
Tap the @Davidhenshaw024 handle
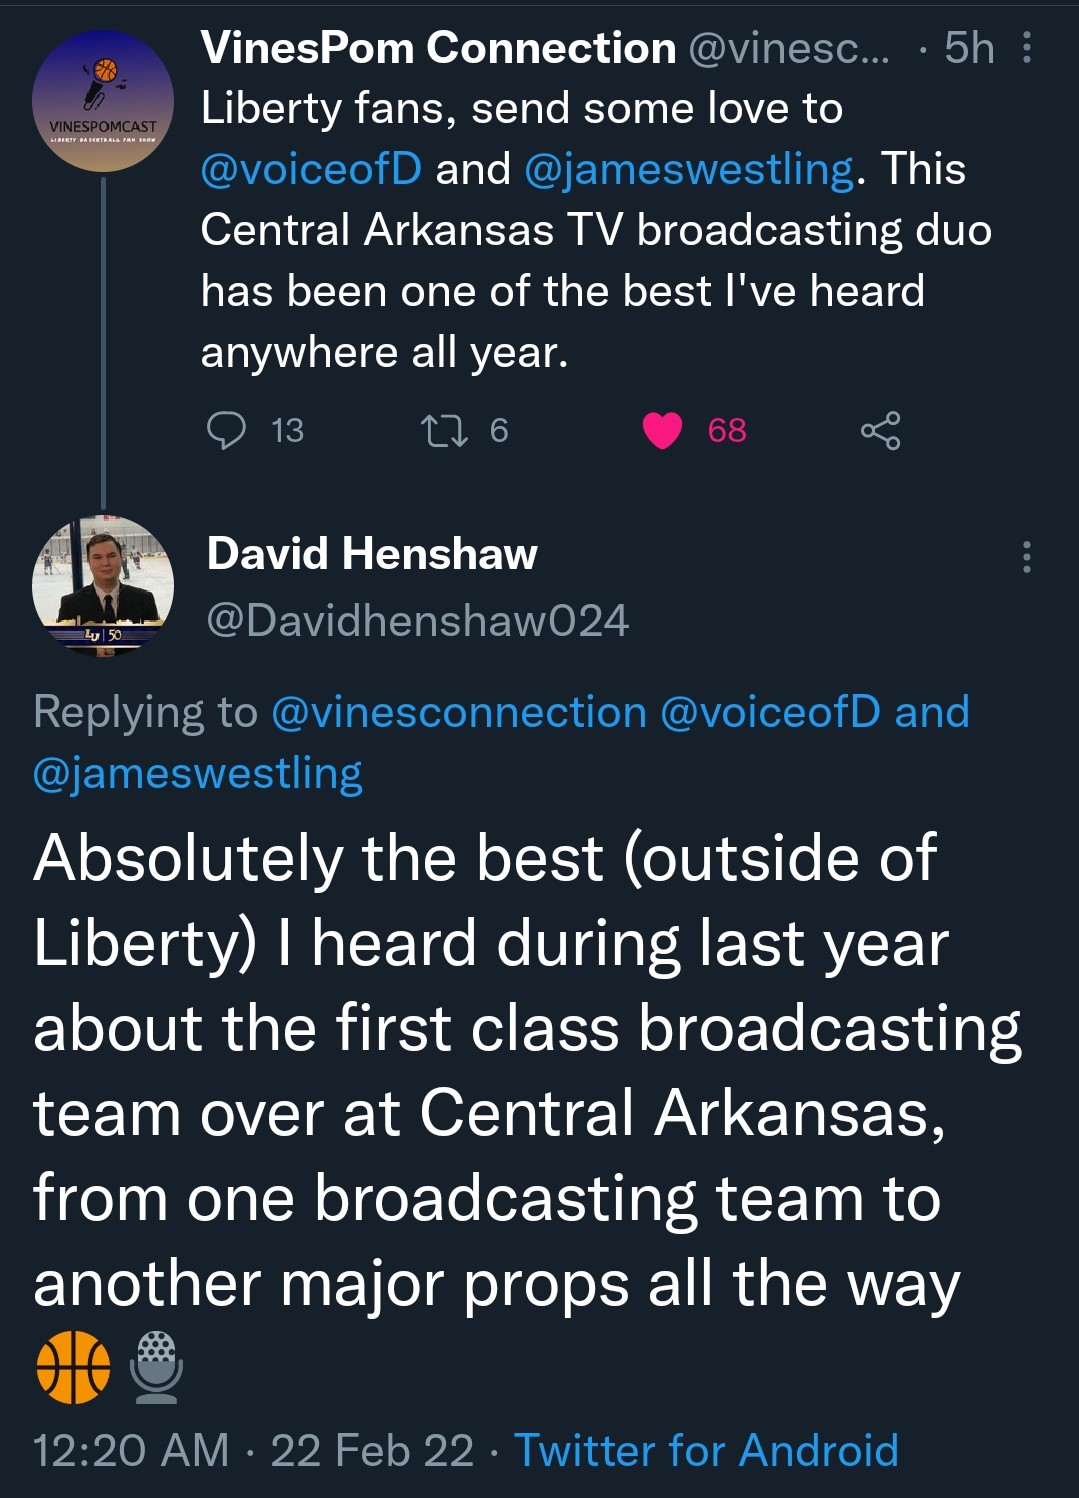(x=417, y=621)
